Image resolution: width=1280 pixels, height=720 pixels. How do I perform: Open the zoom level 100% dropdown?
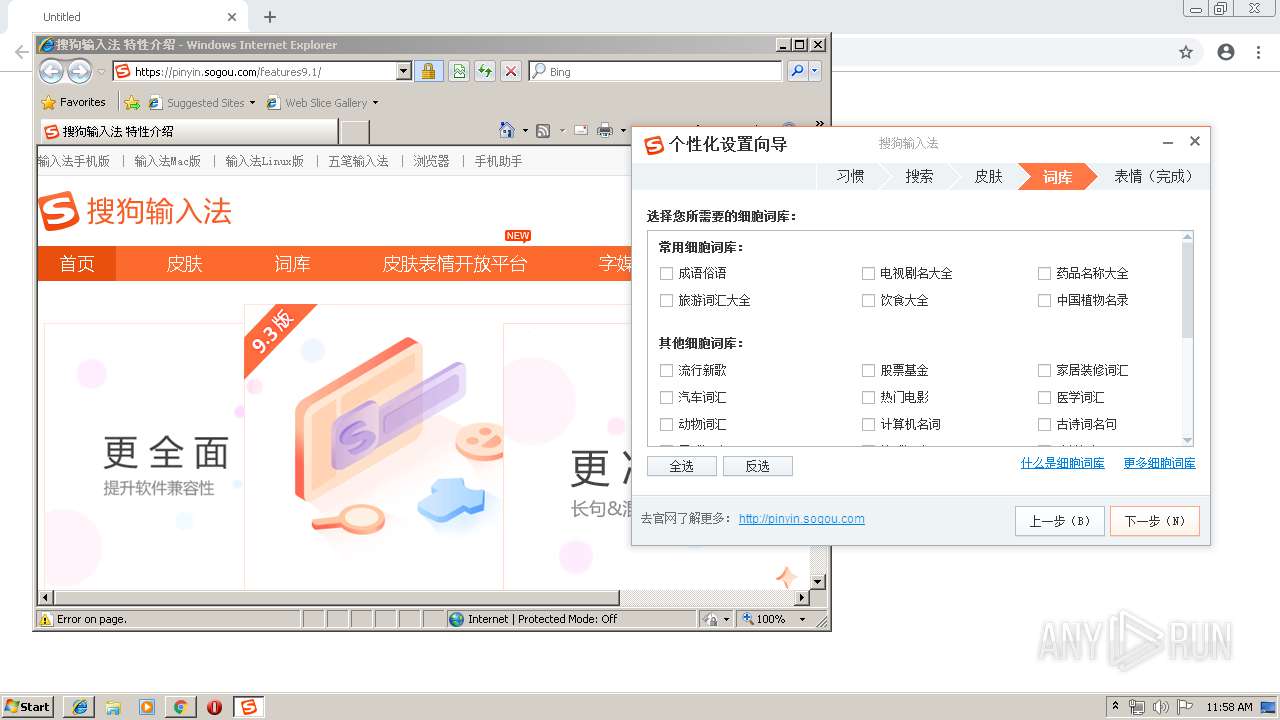pyautogui.click(x=802, y=619)
